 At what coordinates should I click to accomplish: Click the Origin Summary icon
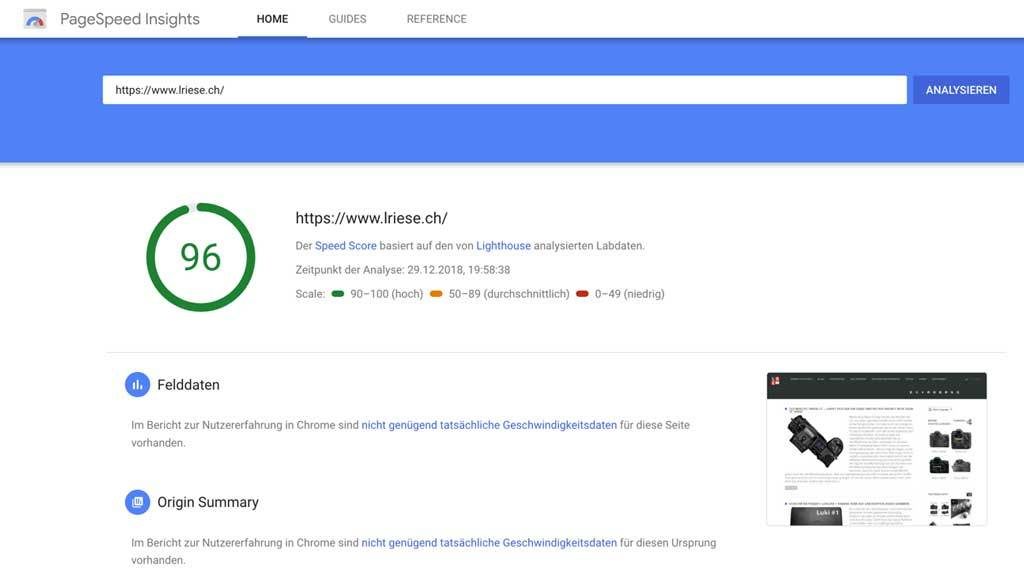[x=137, y=502]
